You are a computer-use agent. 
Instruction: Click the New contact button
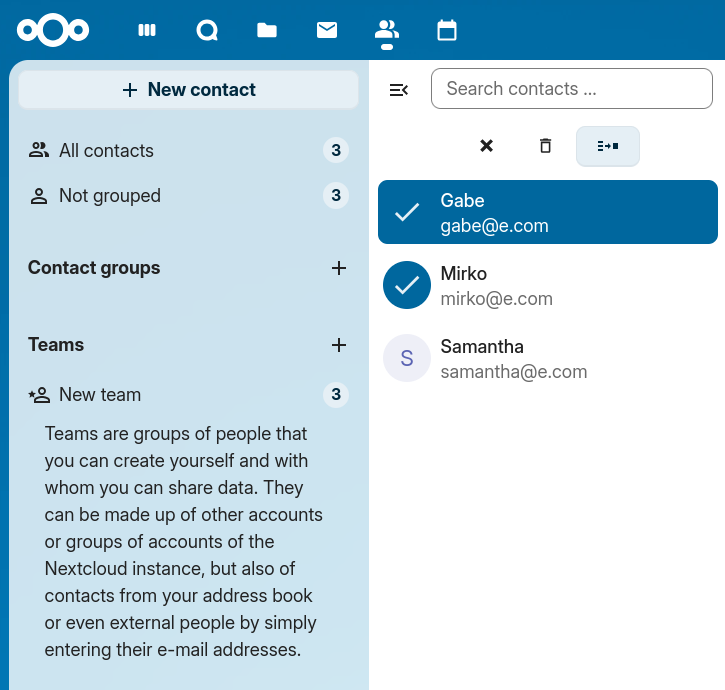(189, 90)
